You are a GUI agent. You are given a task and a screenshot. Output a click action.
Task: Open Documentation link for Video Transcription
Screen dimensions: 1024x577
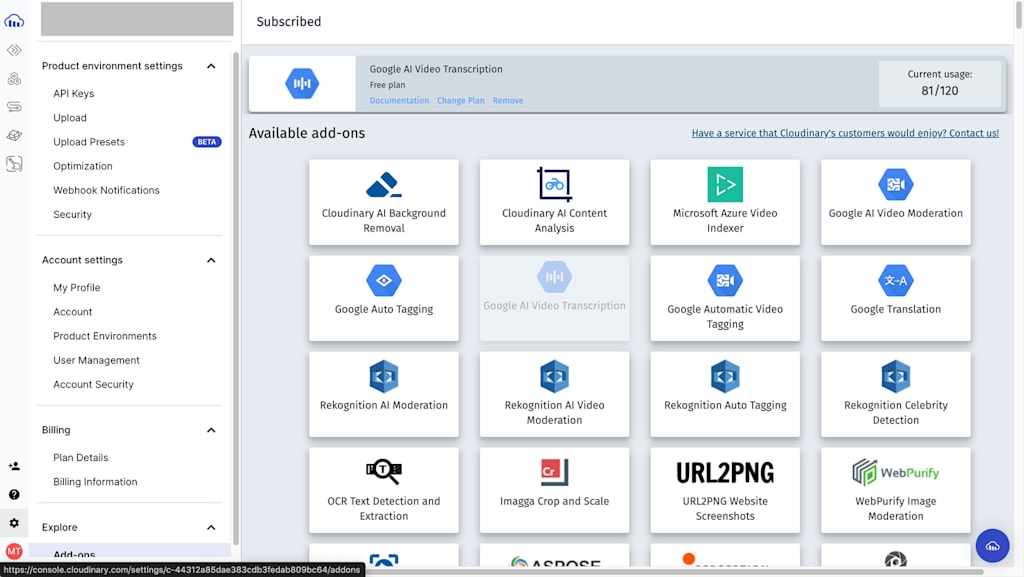(x=399, y=101)
